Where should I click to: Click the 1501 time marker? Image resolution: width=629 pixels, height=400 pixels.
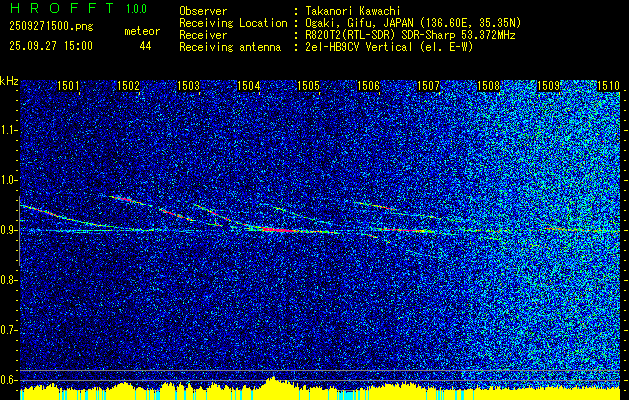coord(68,85)
